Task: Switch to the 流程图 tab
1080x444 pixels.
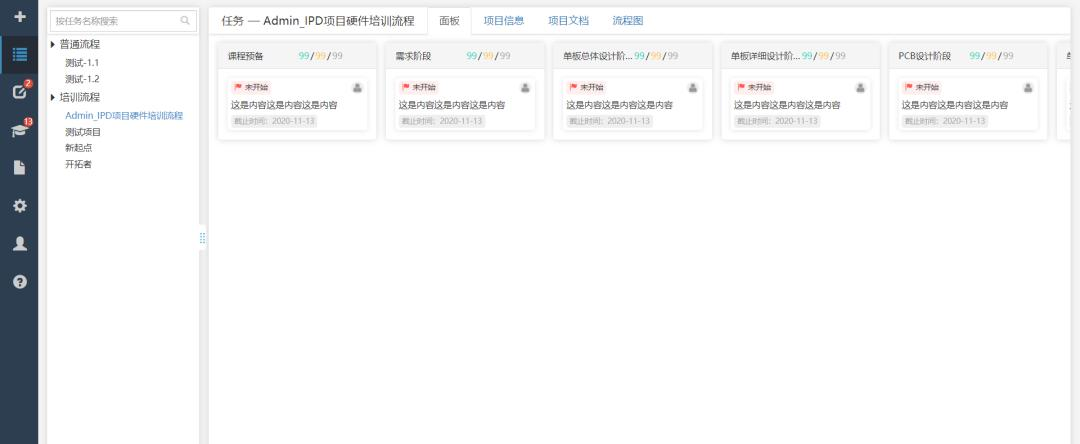Action: (627, 21)
